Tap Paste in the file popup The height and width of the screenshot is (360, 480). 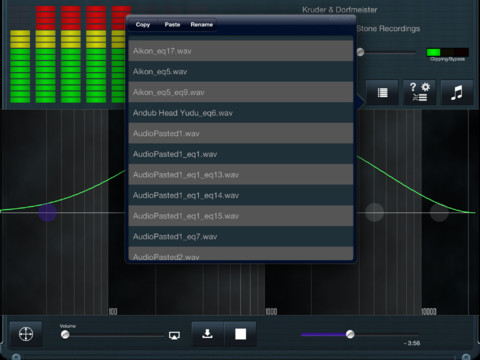click(172, 24)
